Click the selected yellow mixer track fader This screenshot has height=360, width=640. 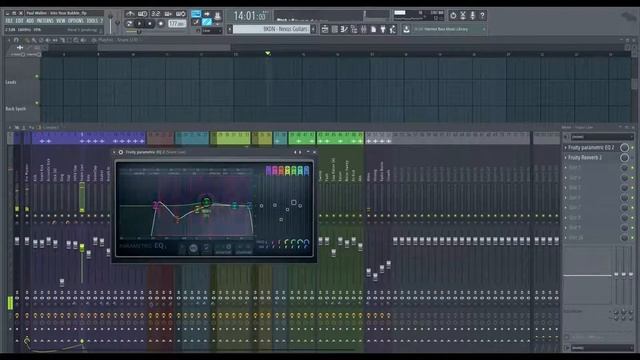pyautogui.click(x=82, y=248)
